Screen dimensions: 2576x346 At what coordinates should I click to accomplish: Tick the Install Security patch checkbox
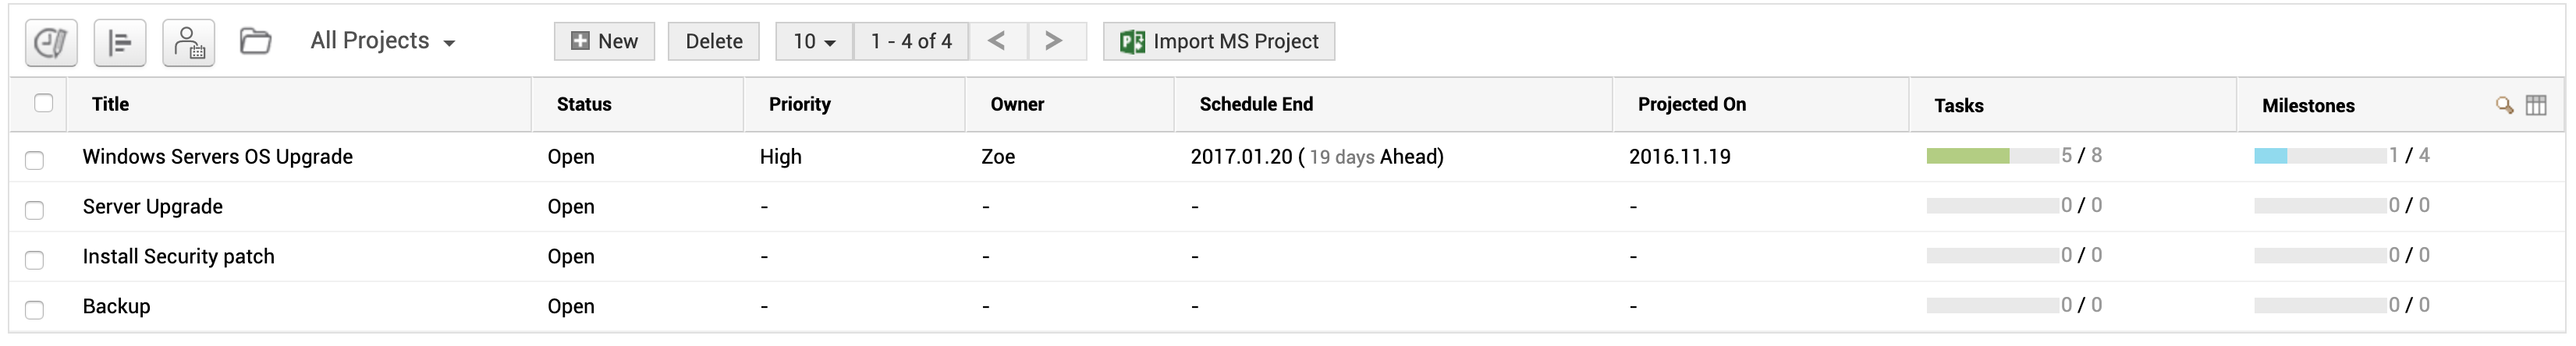[35, 260]
